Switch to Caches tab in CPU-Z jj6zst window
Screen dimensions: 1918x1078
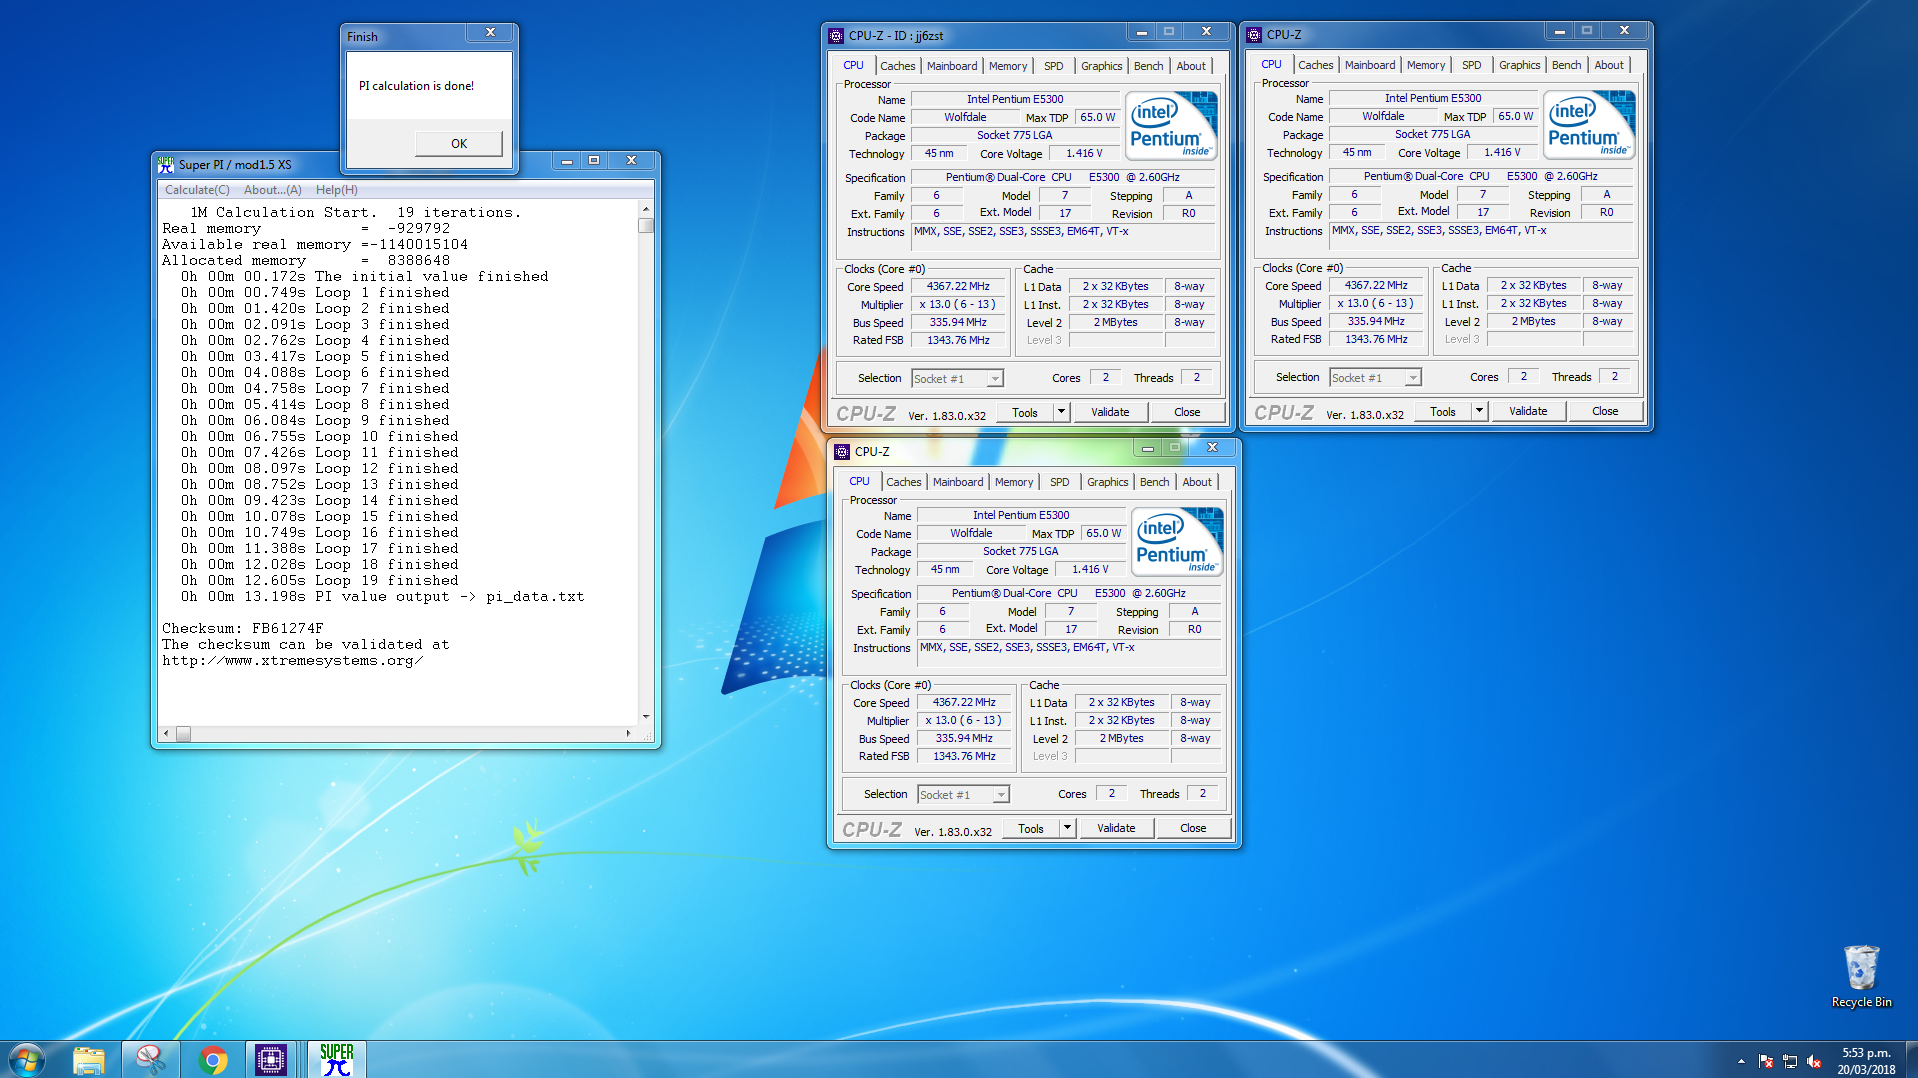[898, 66]
